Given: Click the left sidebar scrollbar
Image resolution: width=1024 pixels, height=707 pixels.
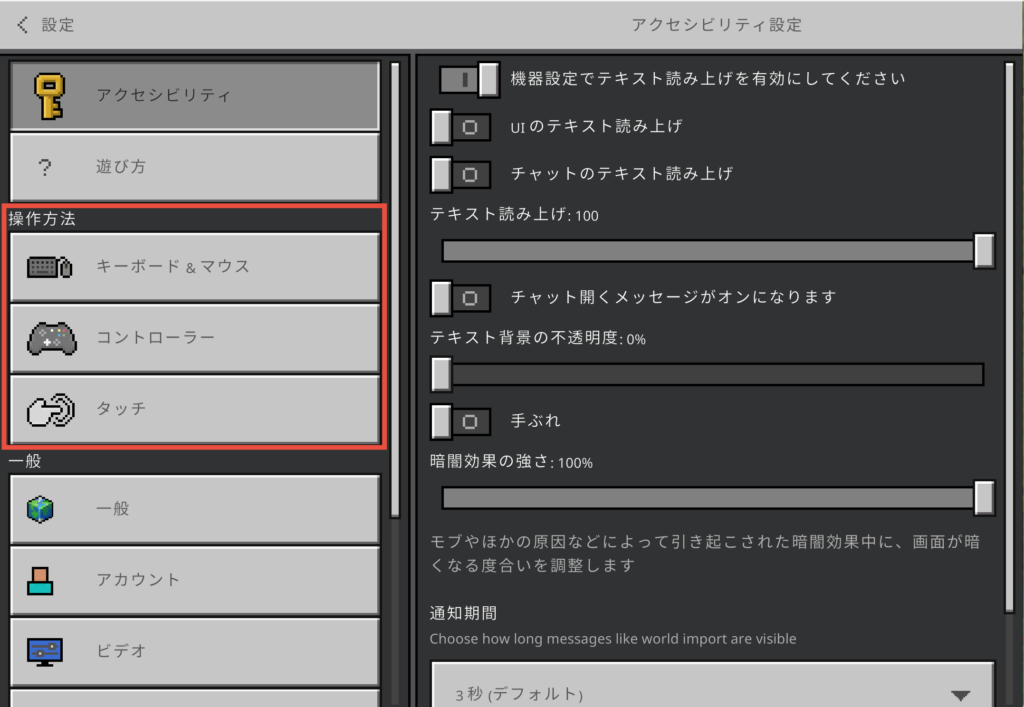Looking at the screenshot, I should pos(395,290).
